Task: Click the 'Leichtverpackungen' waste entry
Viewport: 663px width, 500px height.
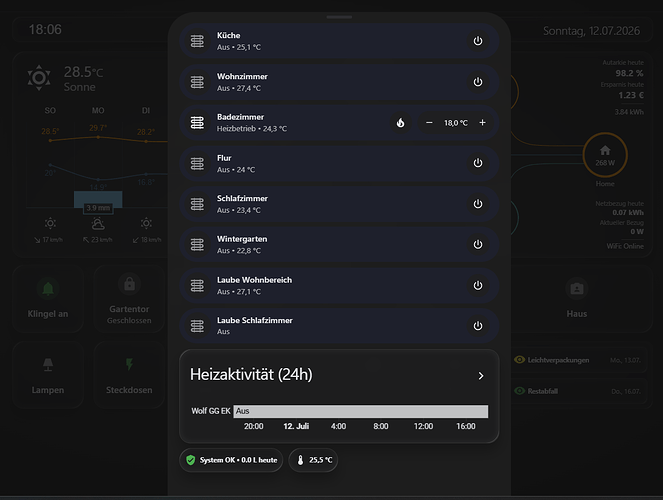Action: tap(578, 360)
